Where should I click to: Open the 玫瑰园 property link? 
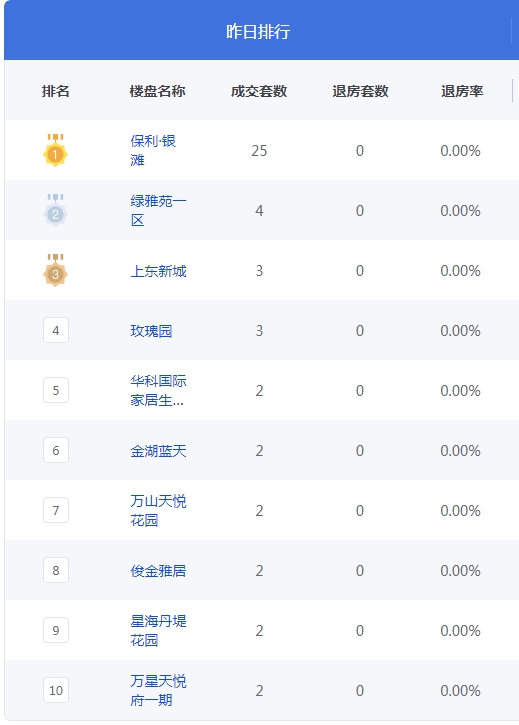(x=151, y=331)
